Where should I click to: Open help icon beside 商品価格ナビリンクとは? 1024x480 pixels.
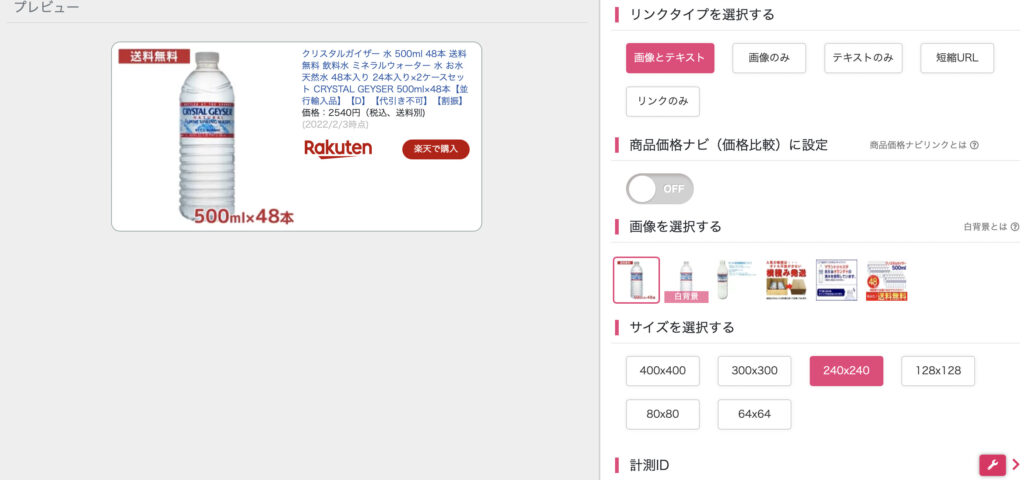click(x=974, y=146)
